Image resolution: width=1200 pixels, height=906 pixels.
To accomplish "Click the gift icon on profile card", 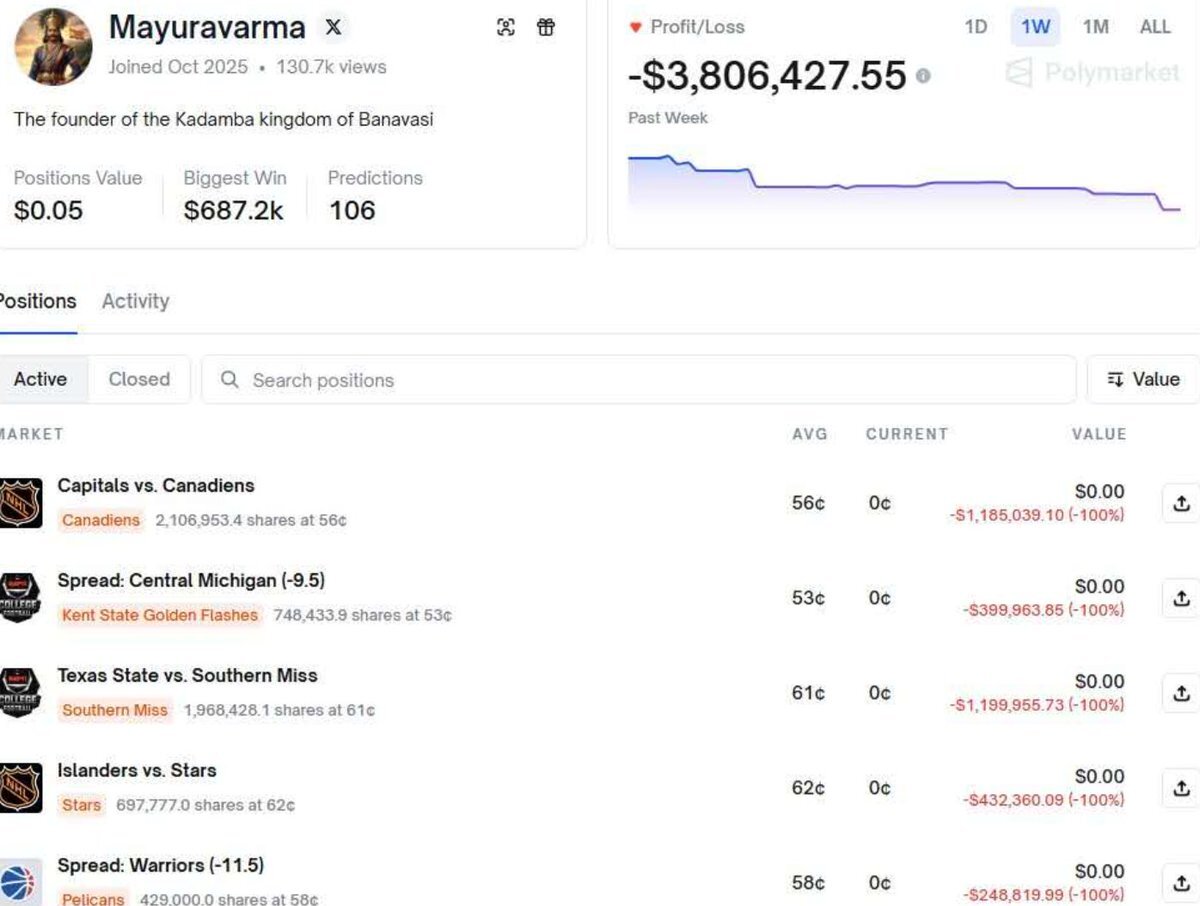I will pyautogui.click(x=545, y=28).
